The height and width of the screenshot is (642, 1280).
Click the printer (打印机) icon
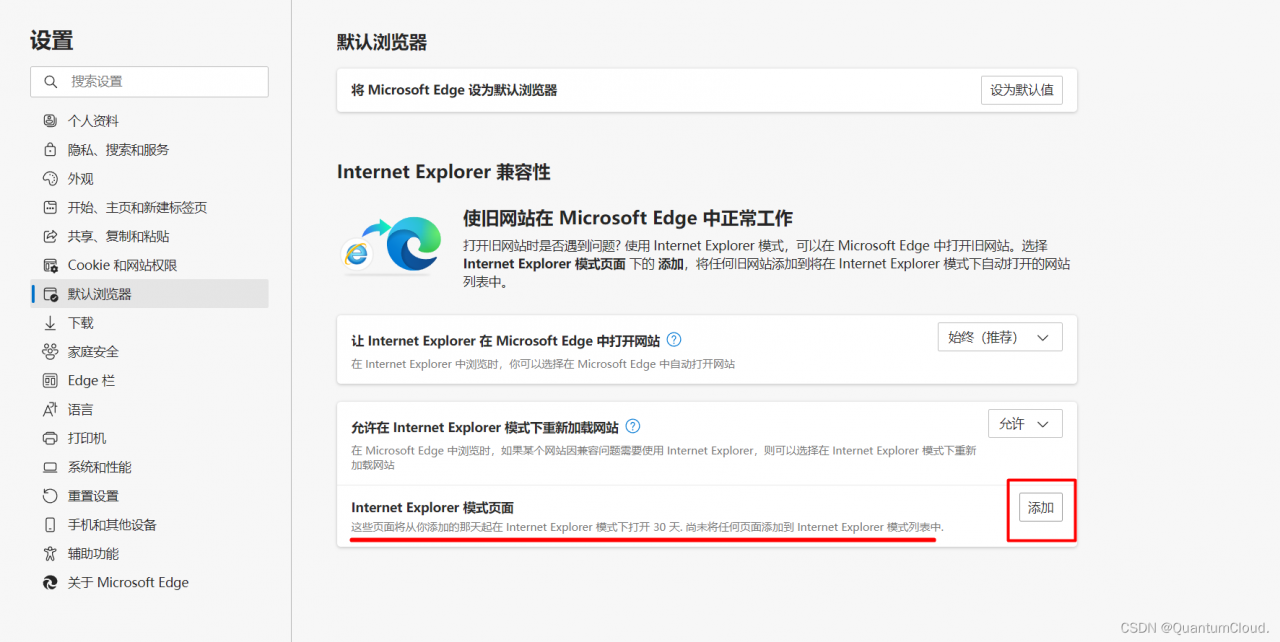[50, 439]
